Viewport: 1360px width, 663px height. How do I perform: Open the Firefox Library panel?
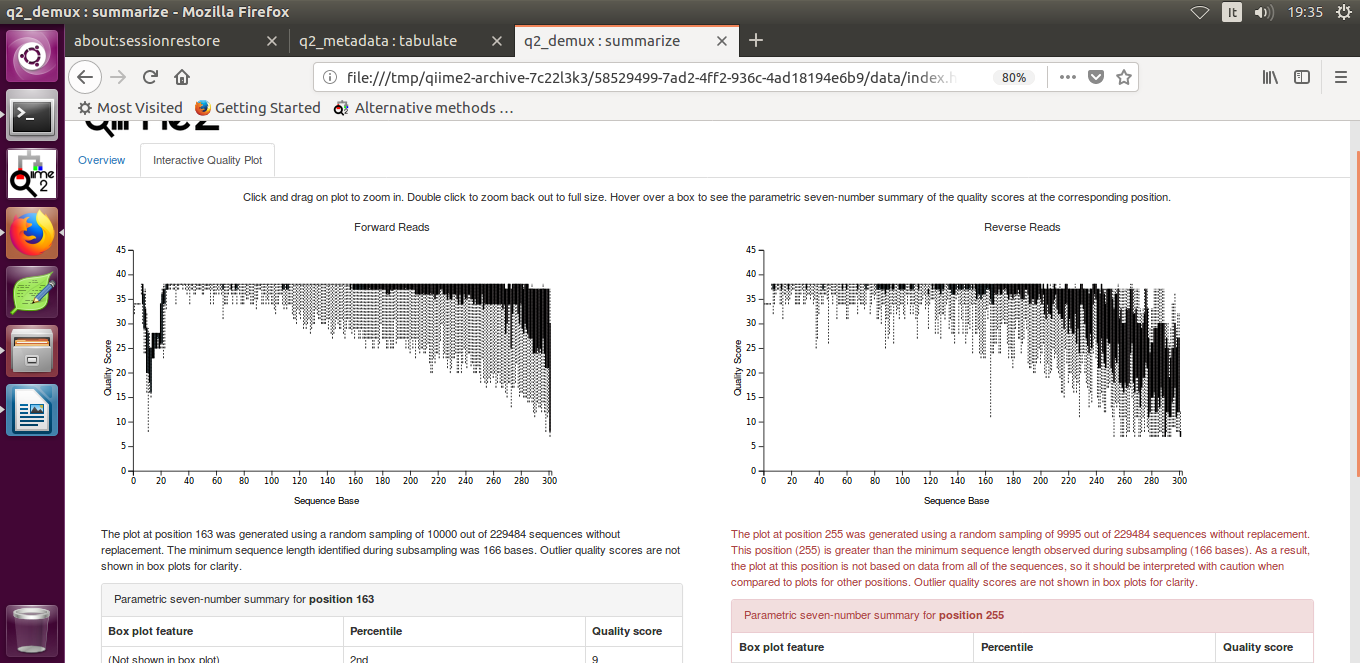[x=1271, y=76]
